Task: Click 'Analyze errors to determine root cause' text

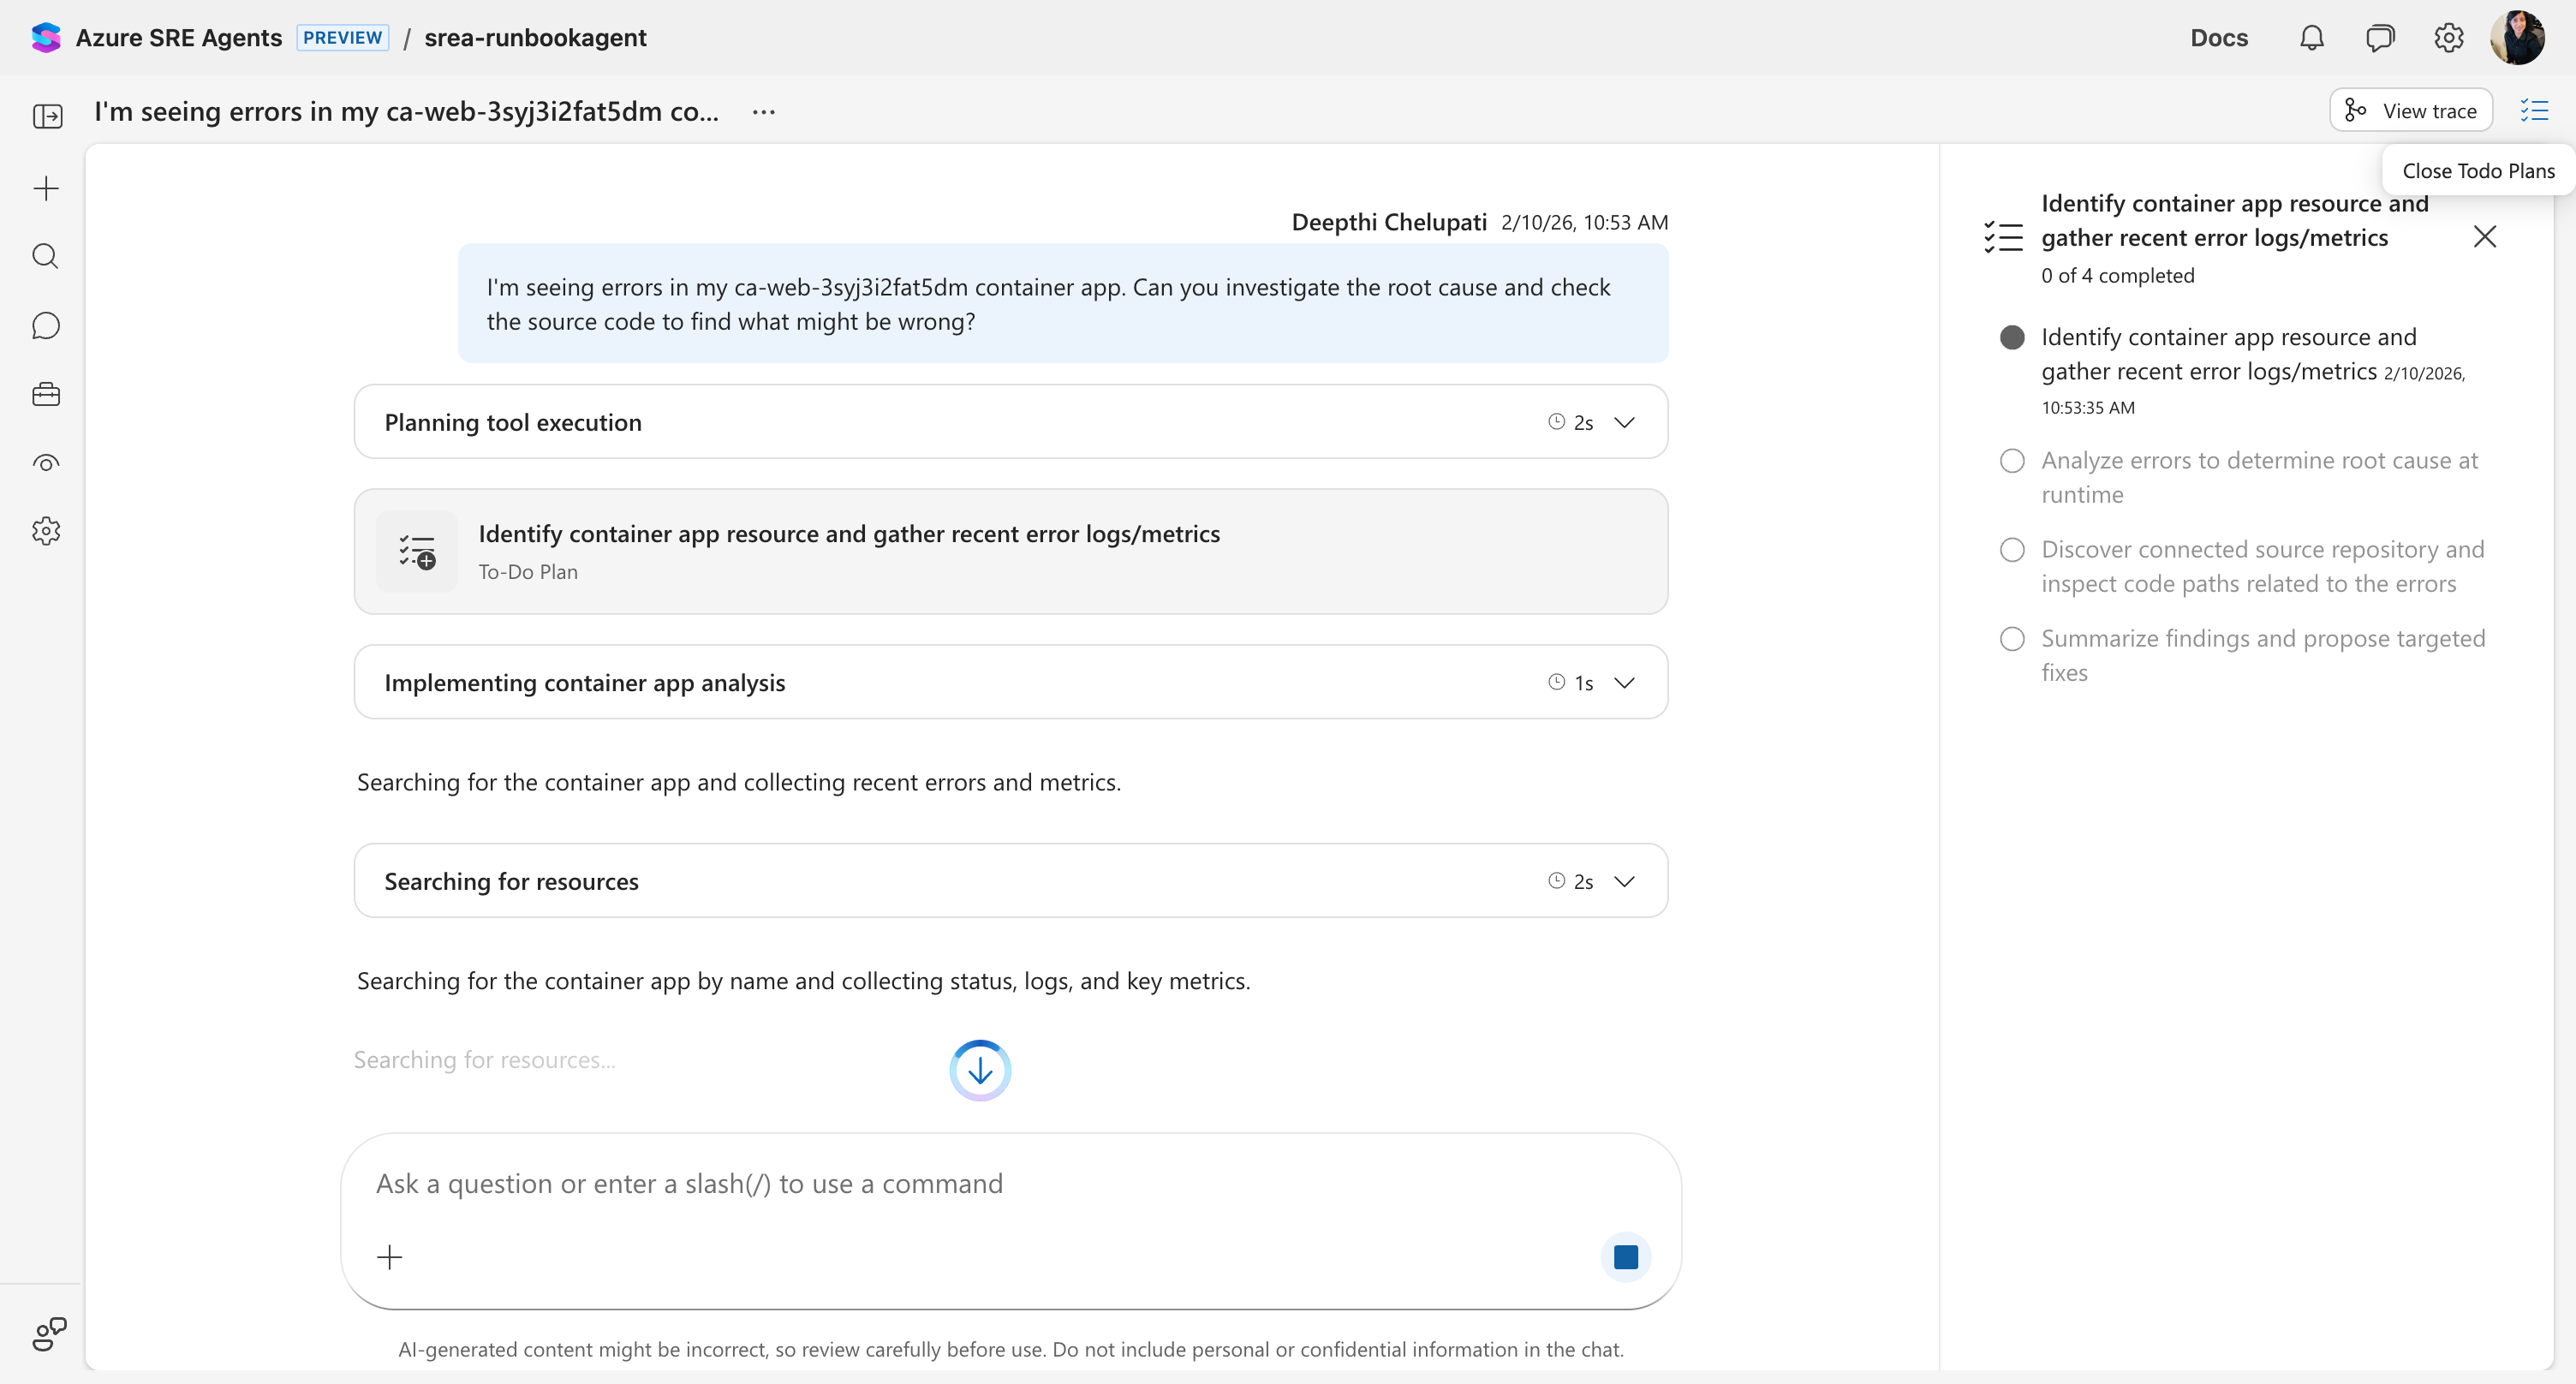Action: point(2260,478)
